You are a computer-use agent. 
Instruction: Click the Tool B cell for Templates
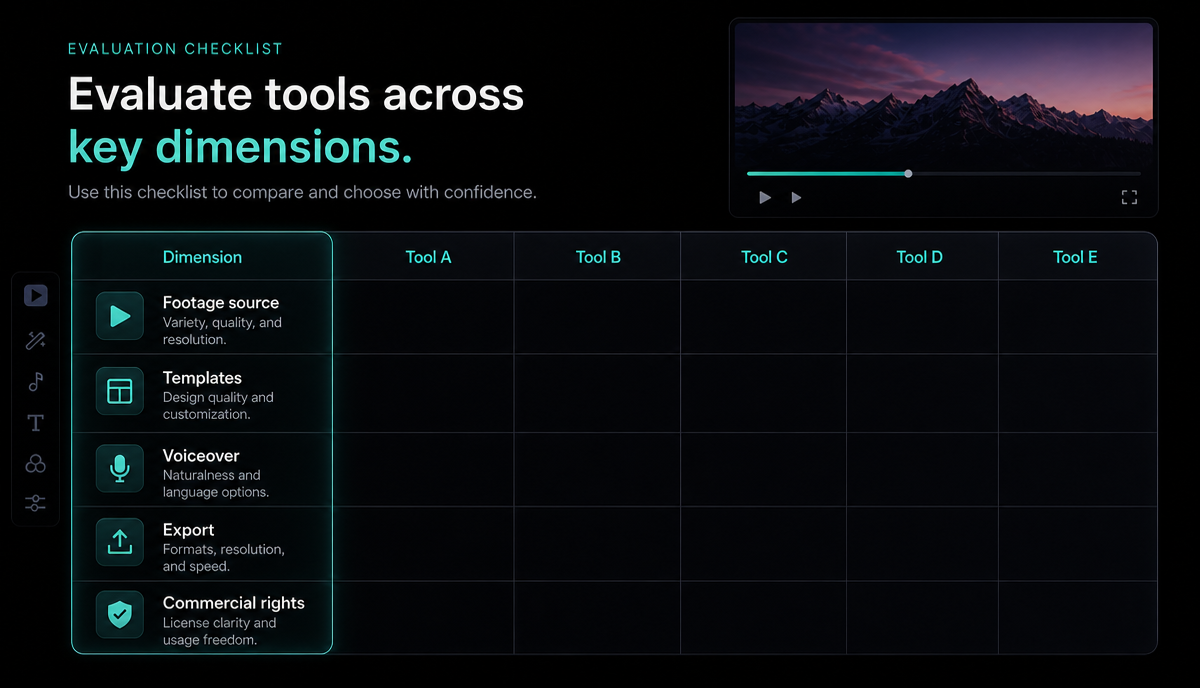click(x=597, y=393)
